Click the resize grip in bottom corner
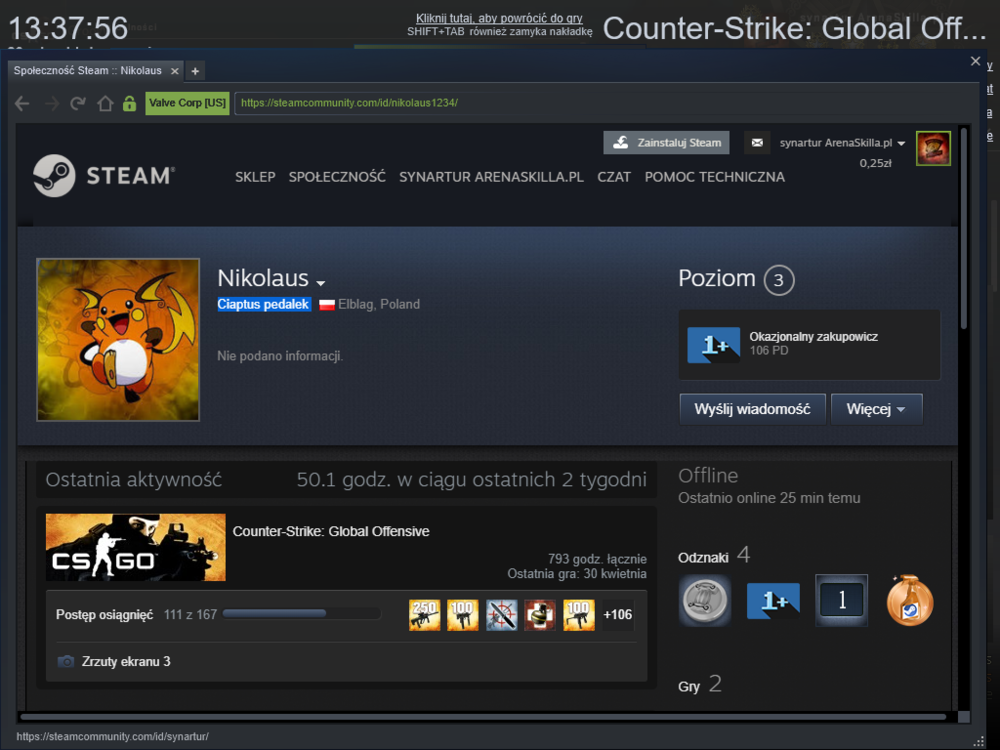 tap(979, 740)
